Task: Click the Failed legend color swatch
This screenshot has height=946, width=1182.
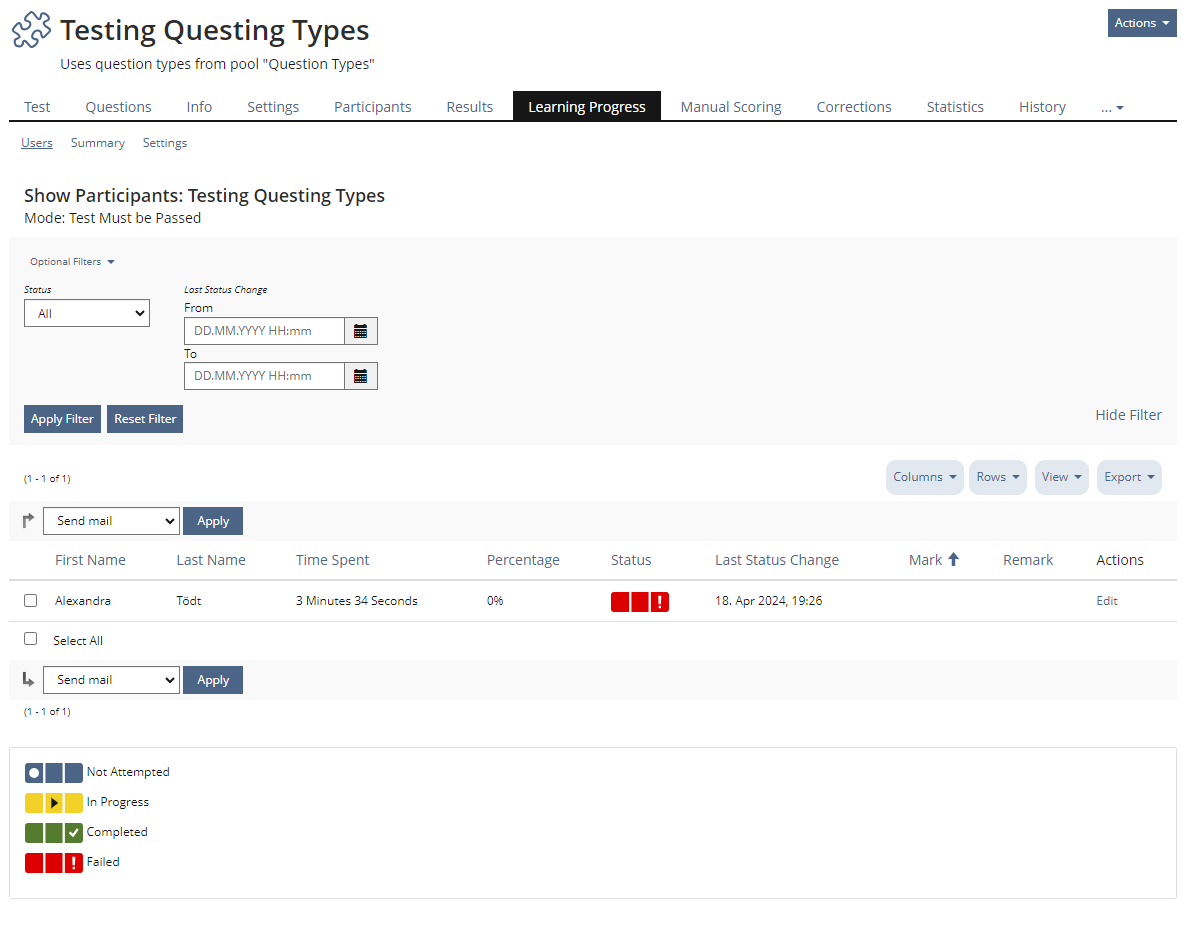Action: 54,862
